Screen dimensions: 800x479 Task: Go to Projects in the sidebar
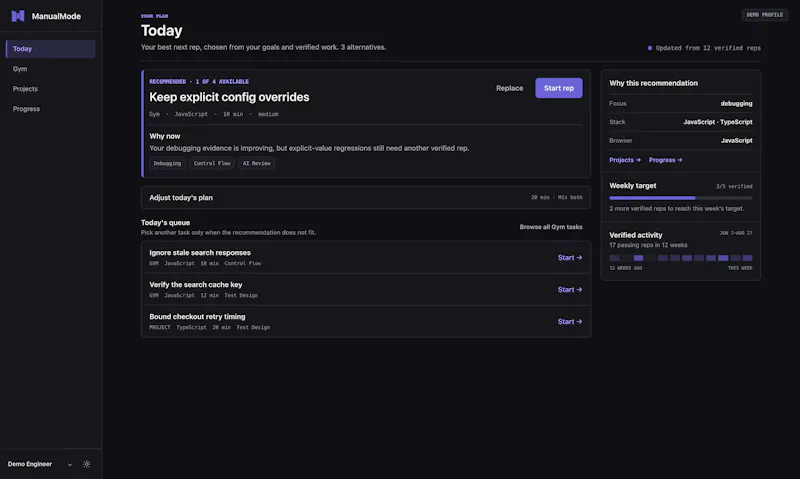(x=51, y=89)
